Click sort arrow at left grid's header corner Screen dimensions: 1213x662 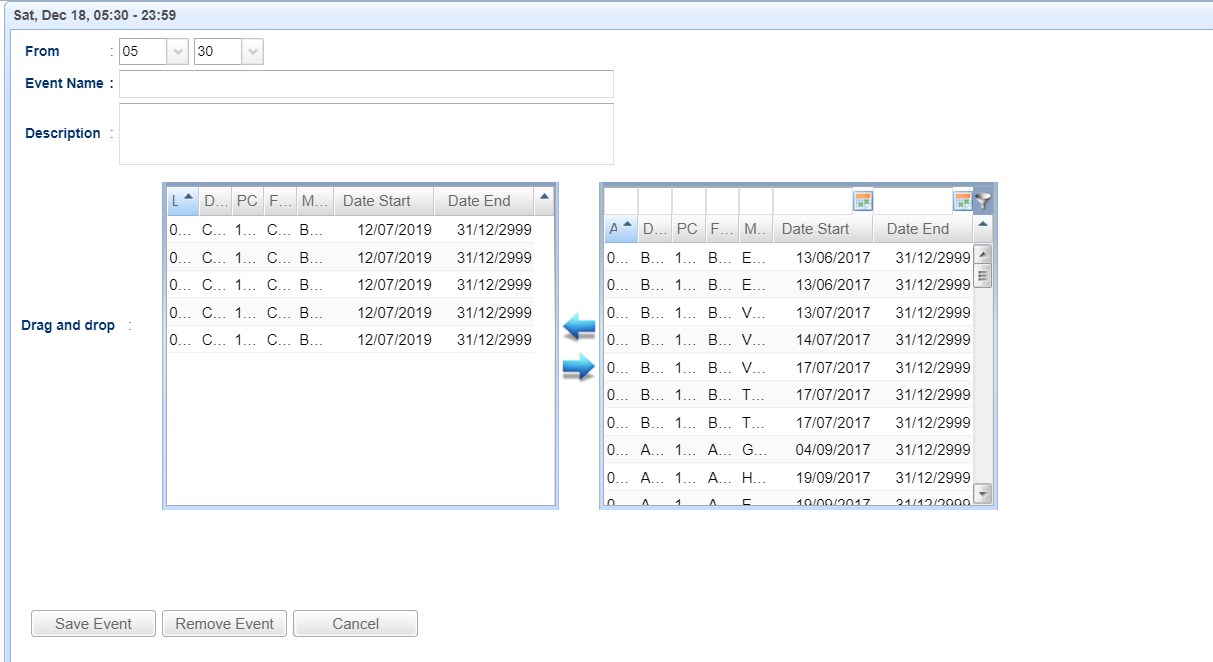click(544, 198)
